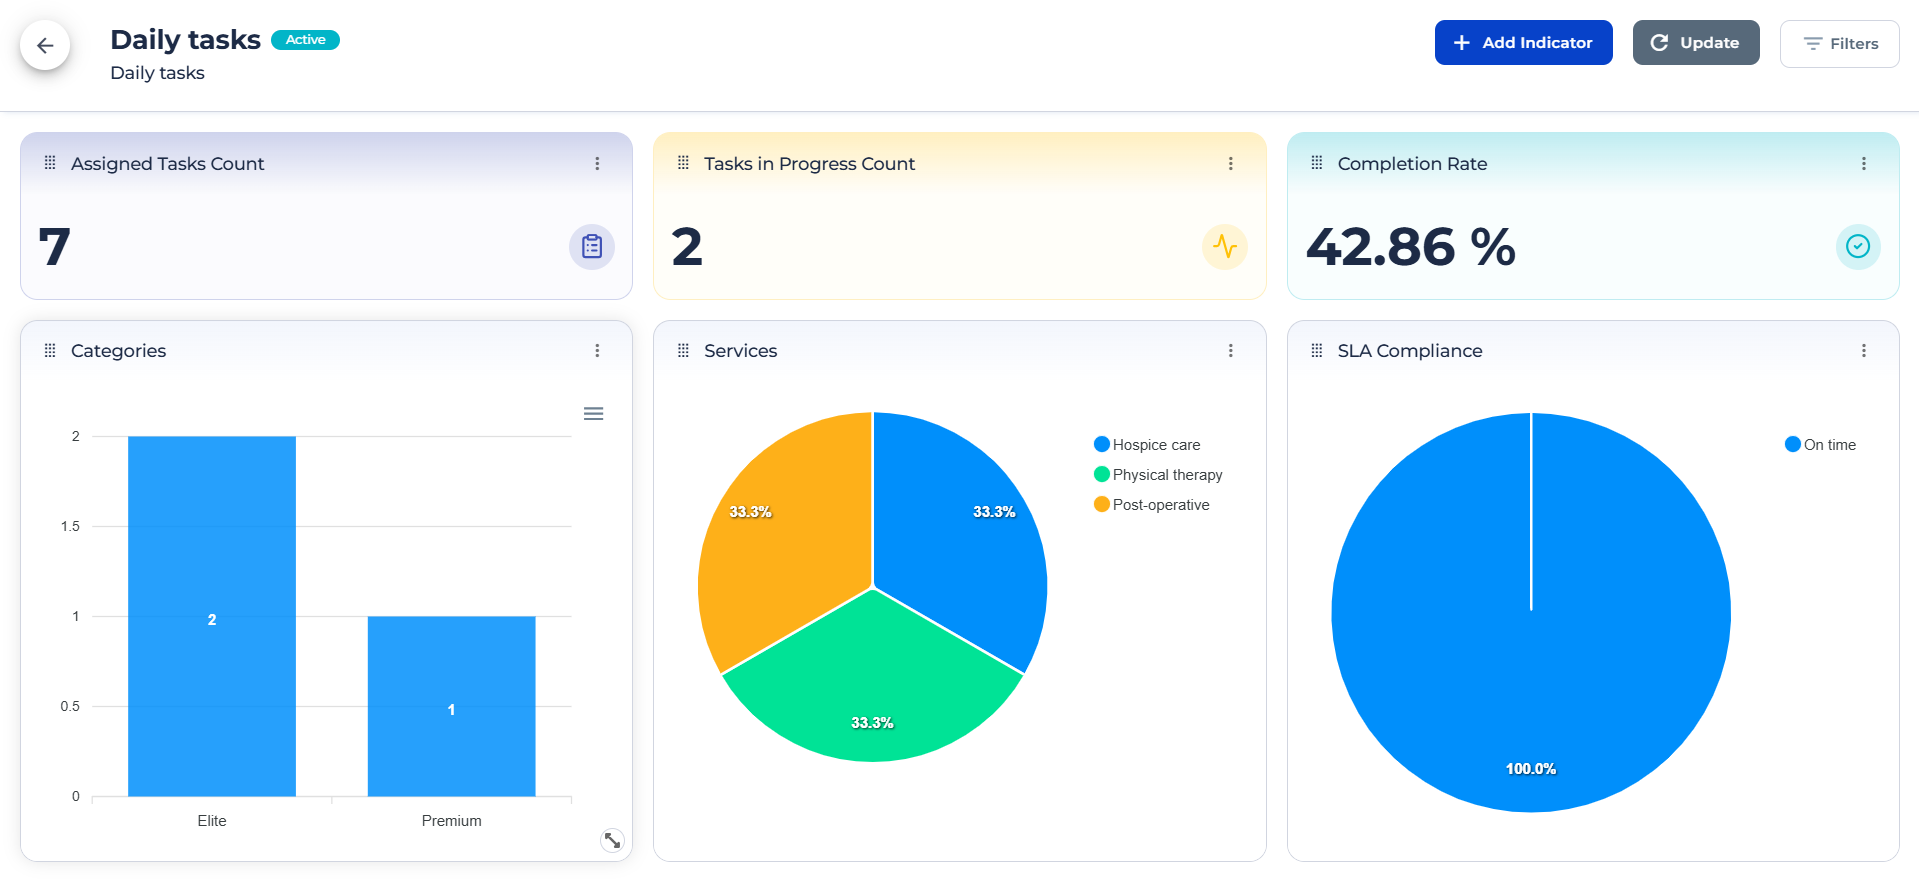
Task: Click the Premium bar in Categories chart
Action: (451, 706)
